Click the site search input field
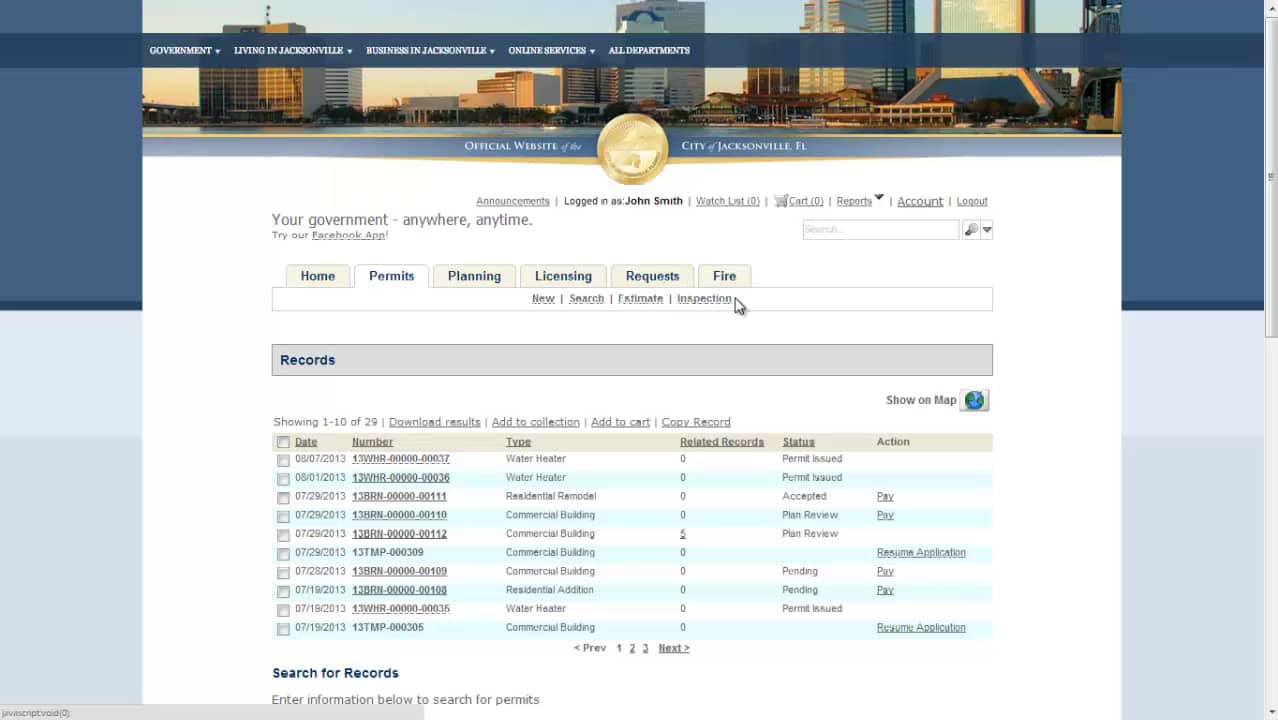The height and width of the screenshot is (720, 1278). pos(880,230)
